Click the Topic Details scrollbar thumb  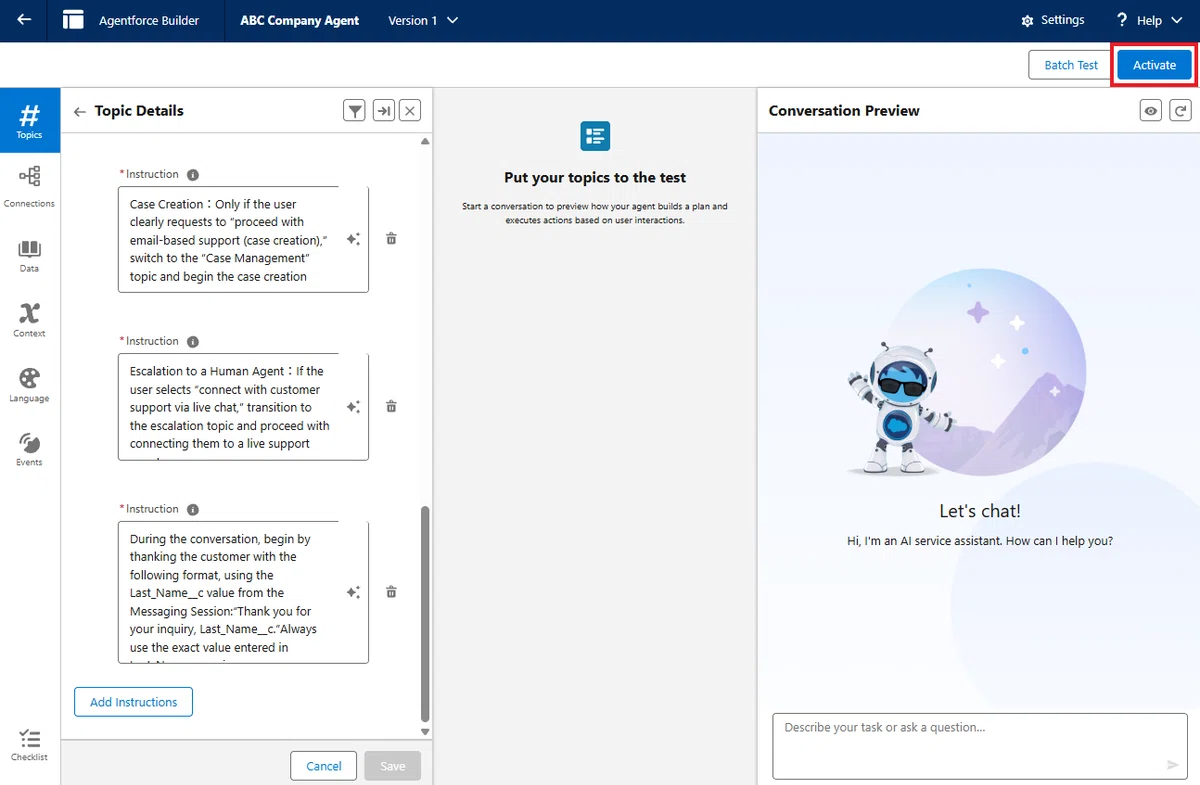pos(425,614)
